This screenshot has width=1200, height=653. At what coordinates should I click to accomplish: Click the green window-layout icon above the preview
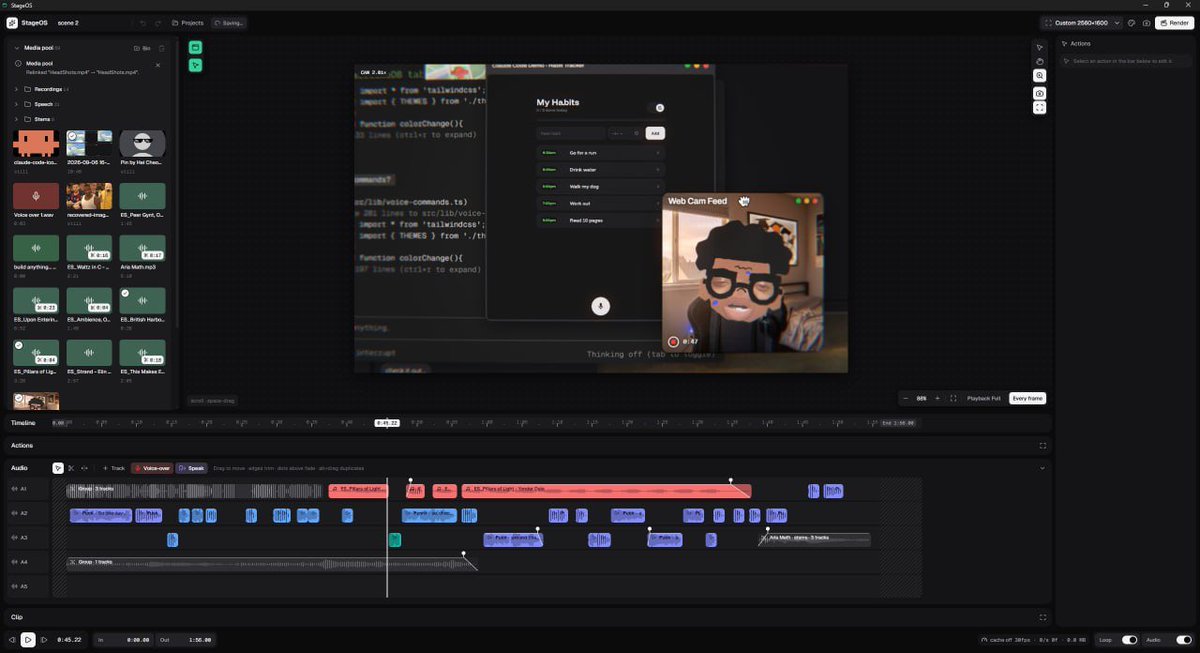195,48
